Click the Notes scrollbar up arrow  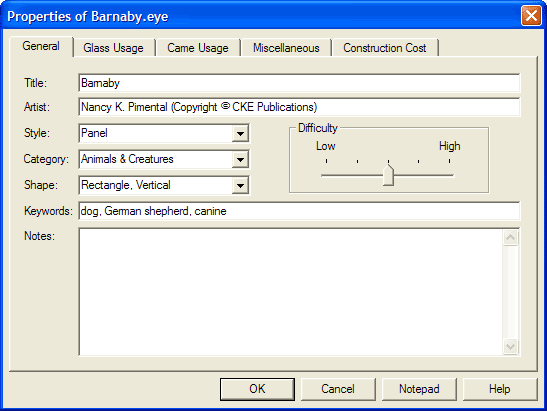[510, 238]
